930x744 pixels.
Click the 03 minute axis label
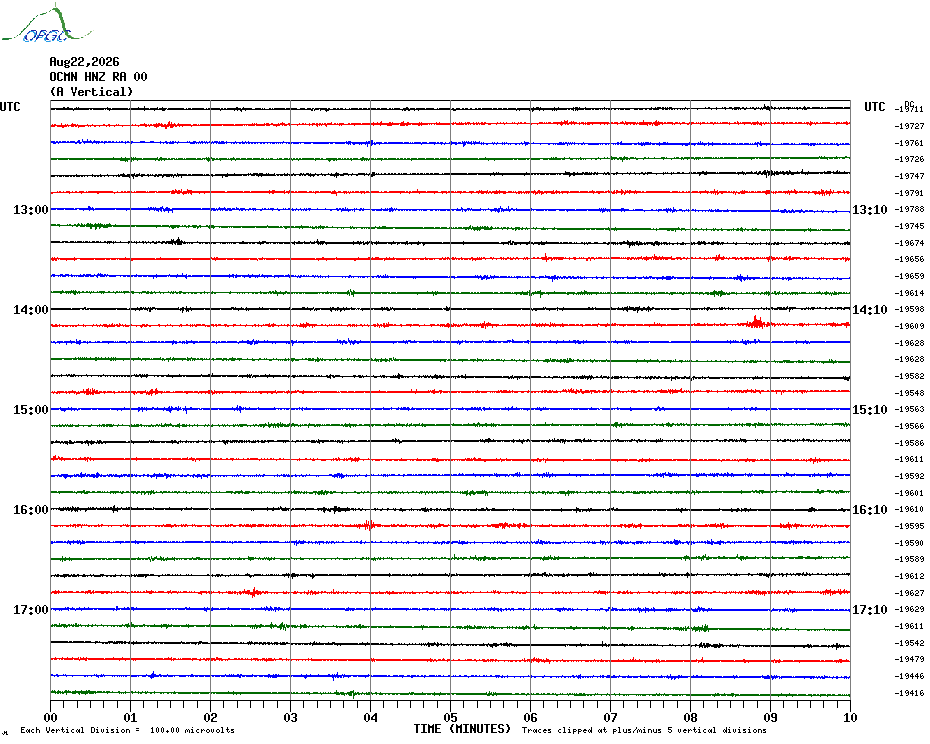pyautogui.click(x=291, y=718)
